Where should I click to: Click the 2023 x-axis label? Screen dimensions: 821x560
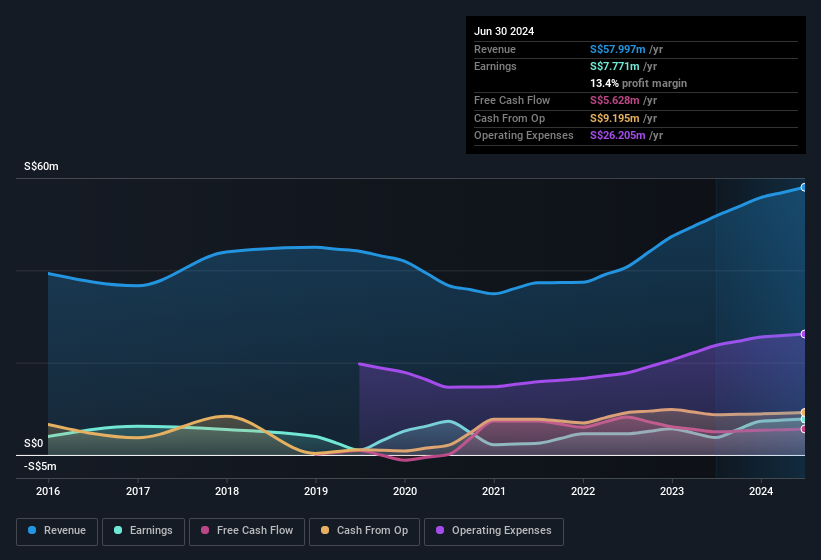672,491
